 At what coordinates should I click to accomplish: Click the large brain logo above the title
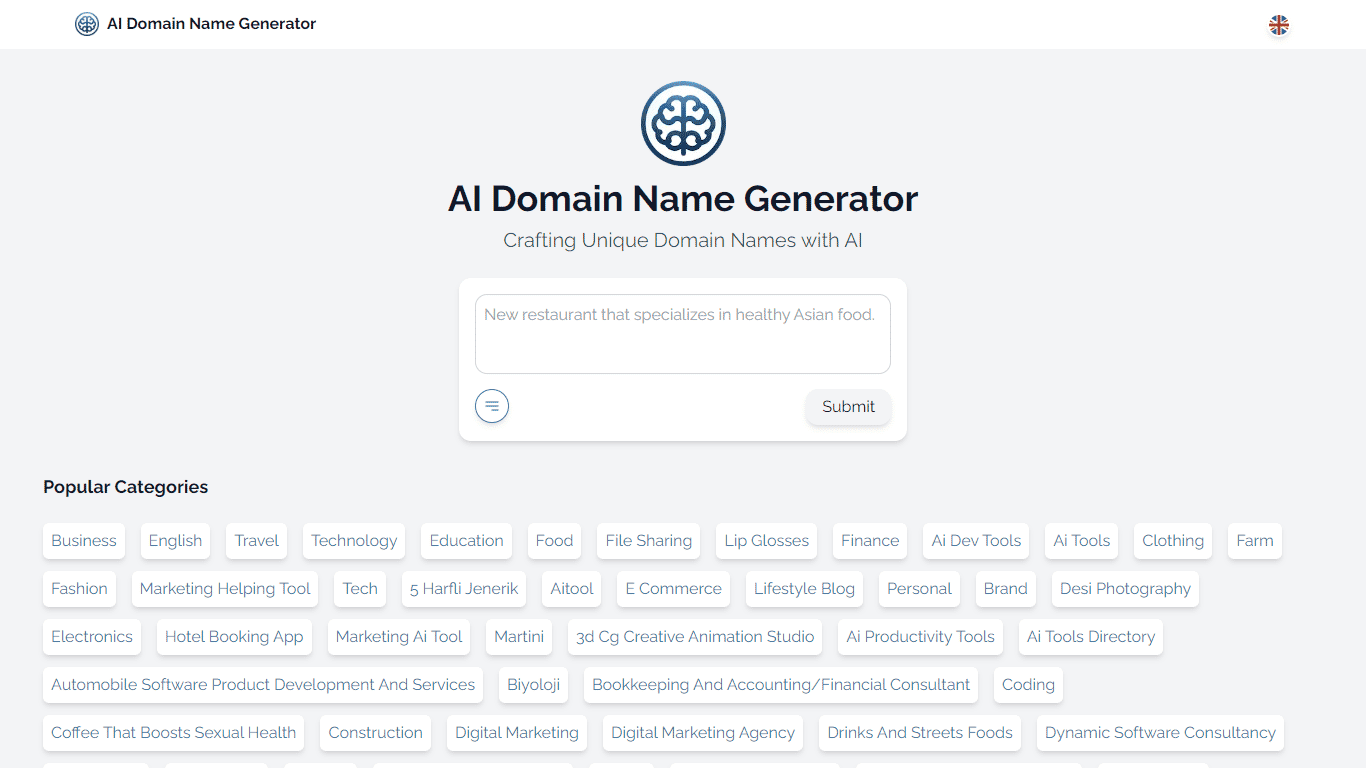[x=683, y=123]
